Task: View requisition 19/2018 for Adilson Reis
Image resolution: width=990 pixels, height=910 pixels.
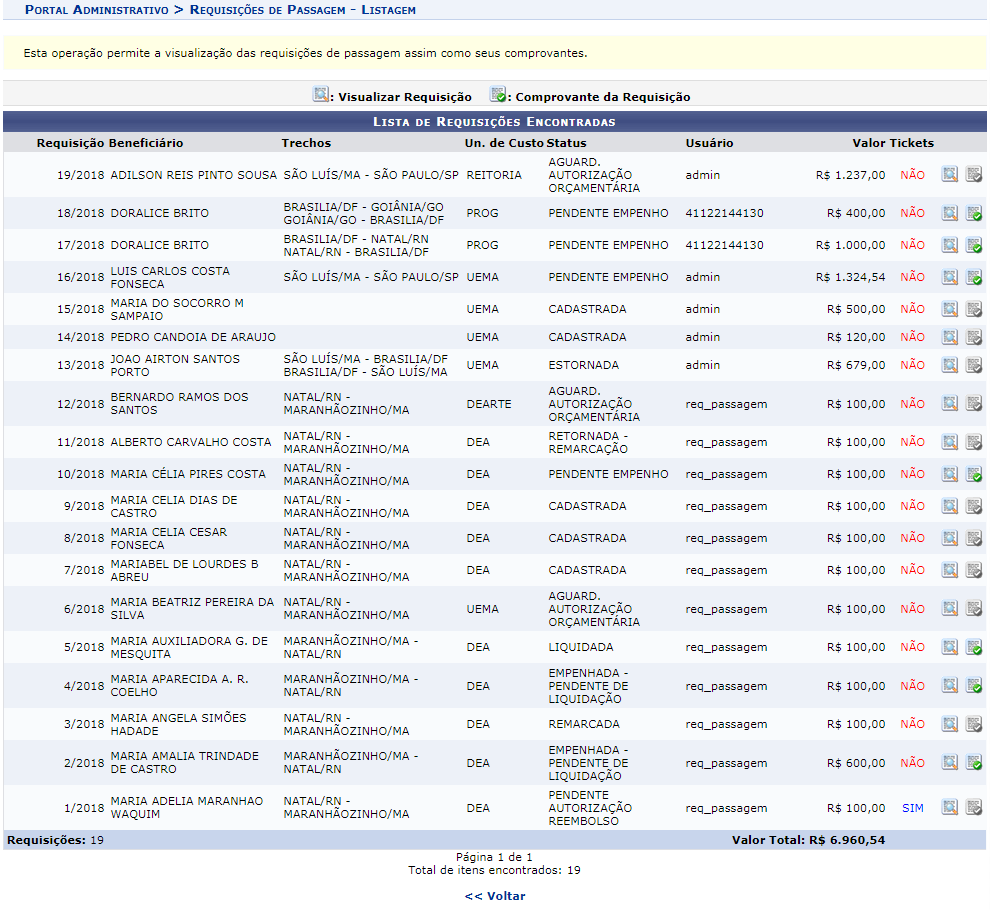Action: [949, 175]
